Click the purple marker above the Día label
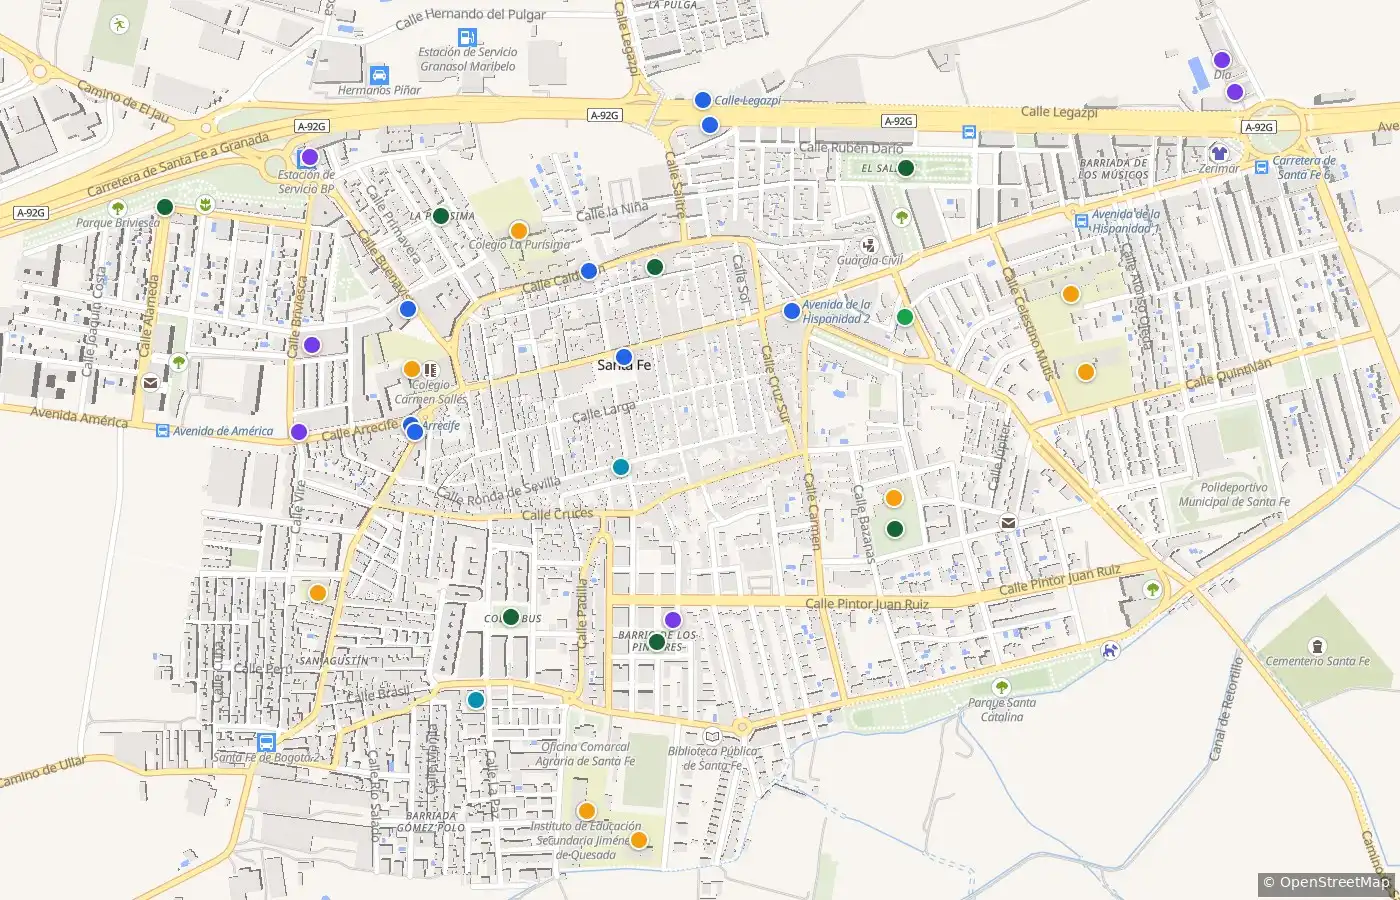The image size is (1400, 900). pos(1221,60)
